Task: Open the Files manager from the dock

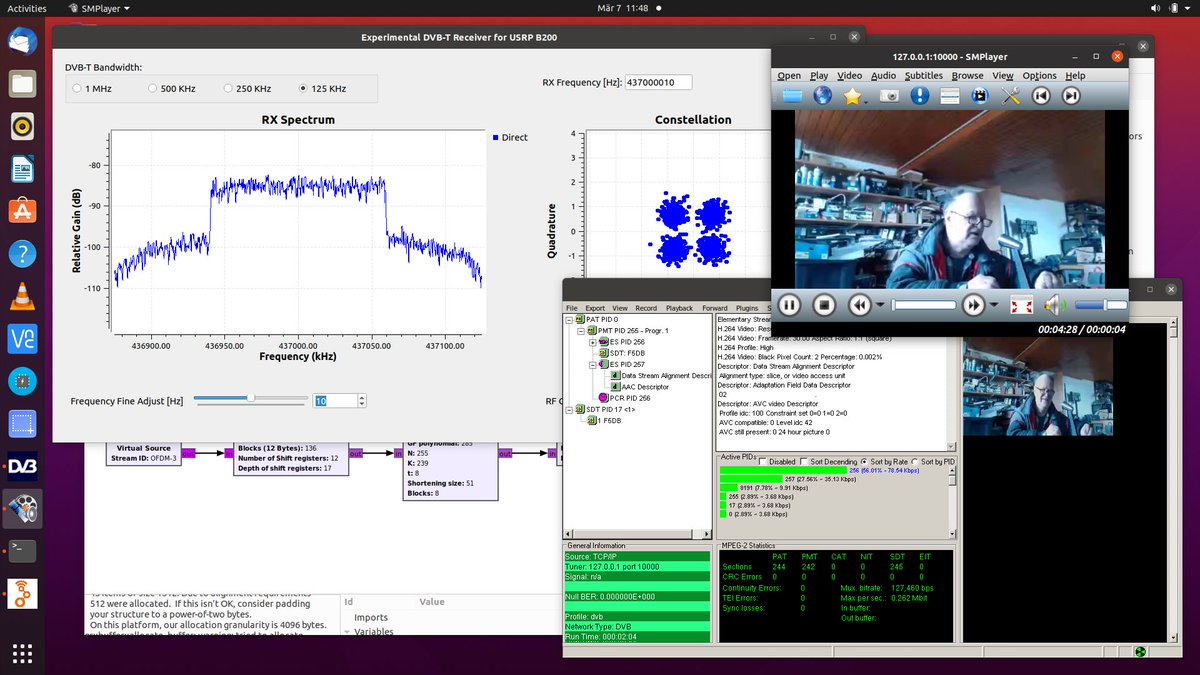Action: click(22, 84)
